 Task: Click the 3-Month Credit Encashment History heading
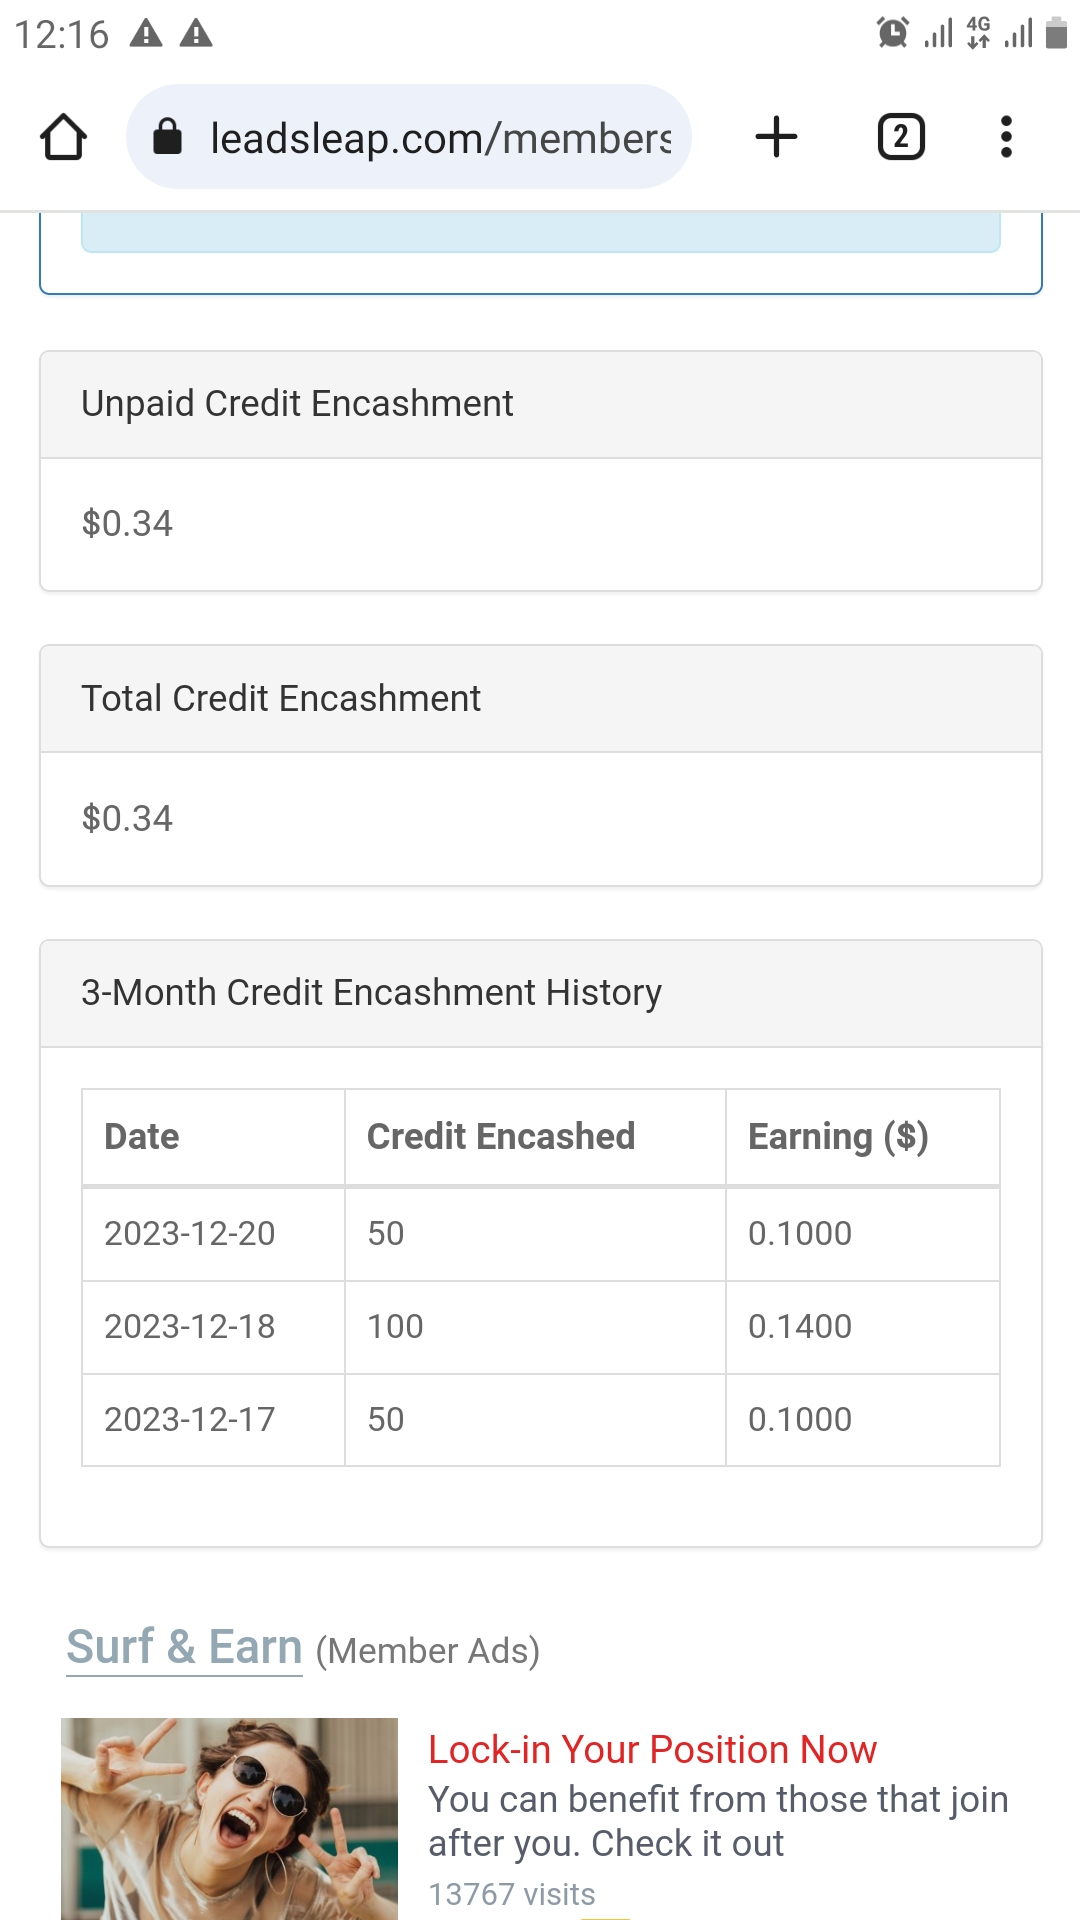point(371,993)
